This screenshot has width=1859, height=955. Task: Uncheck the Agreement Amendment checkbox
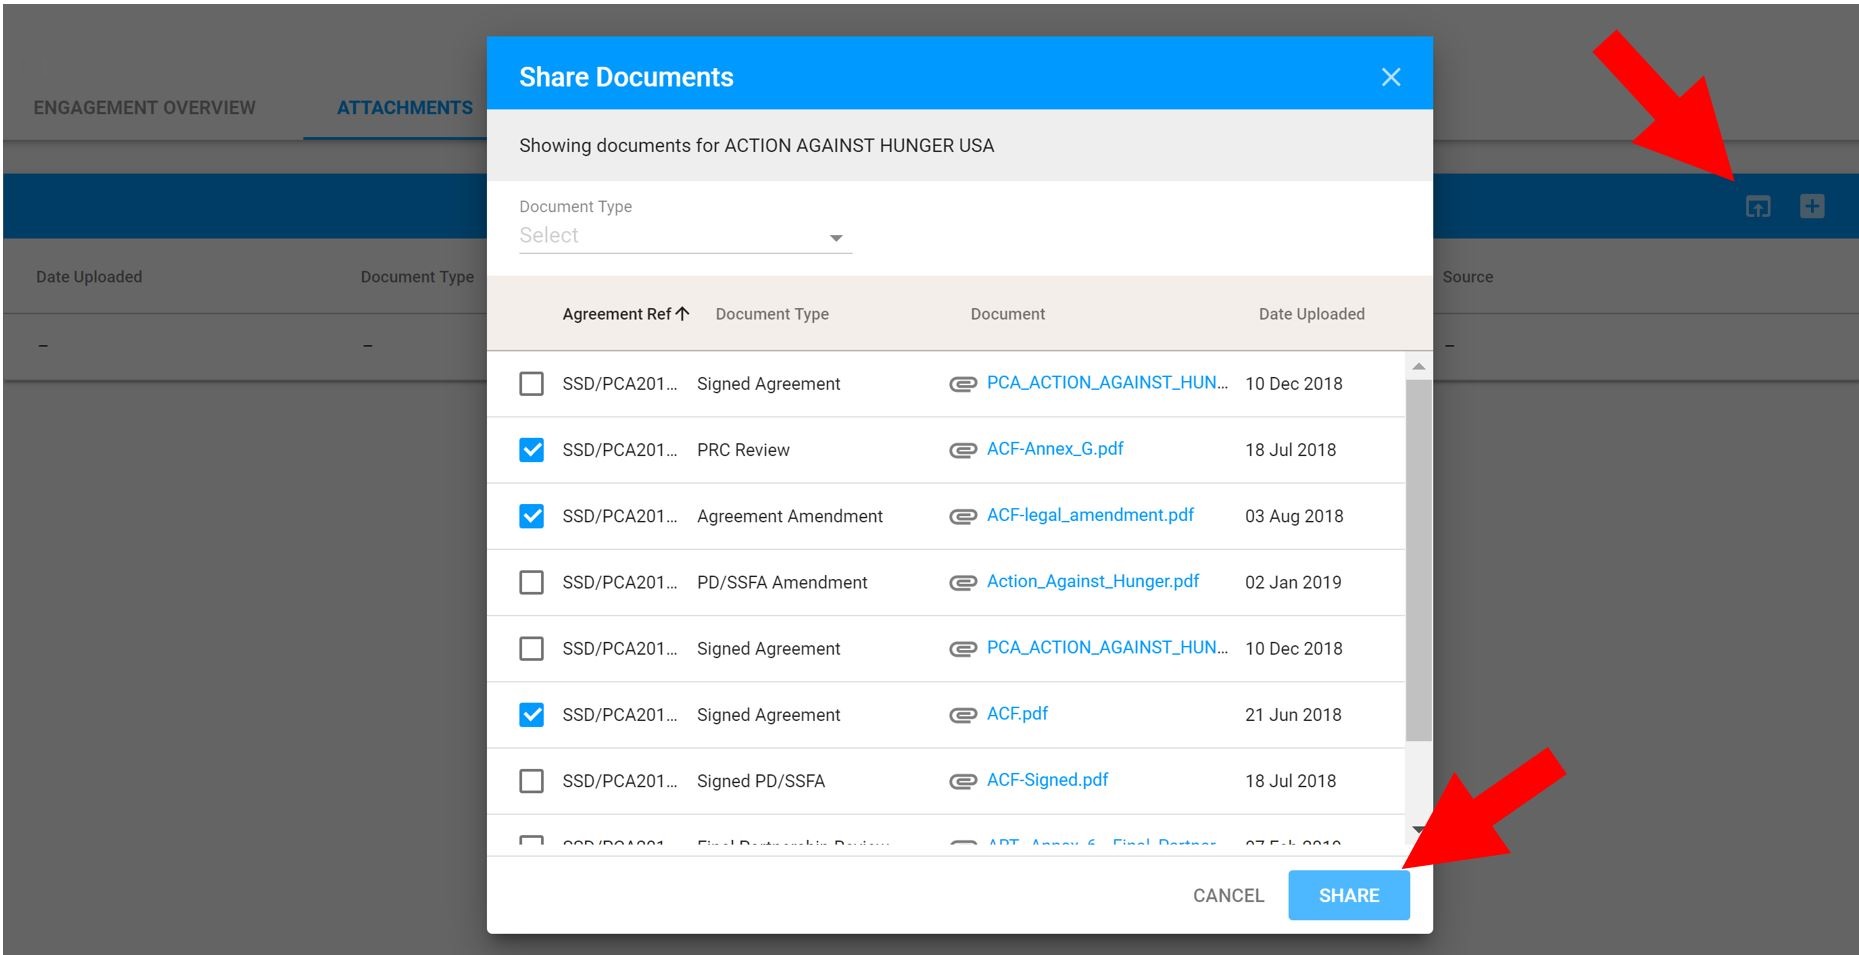pos(531,516)
